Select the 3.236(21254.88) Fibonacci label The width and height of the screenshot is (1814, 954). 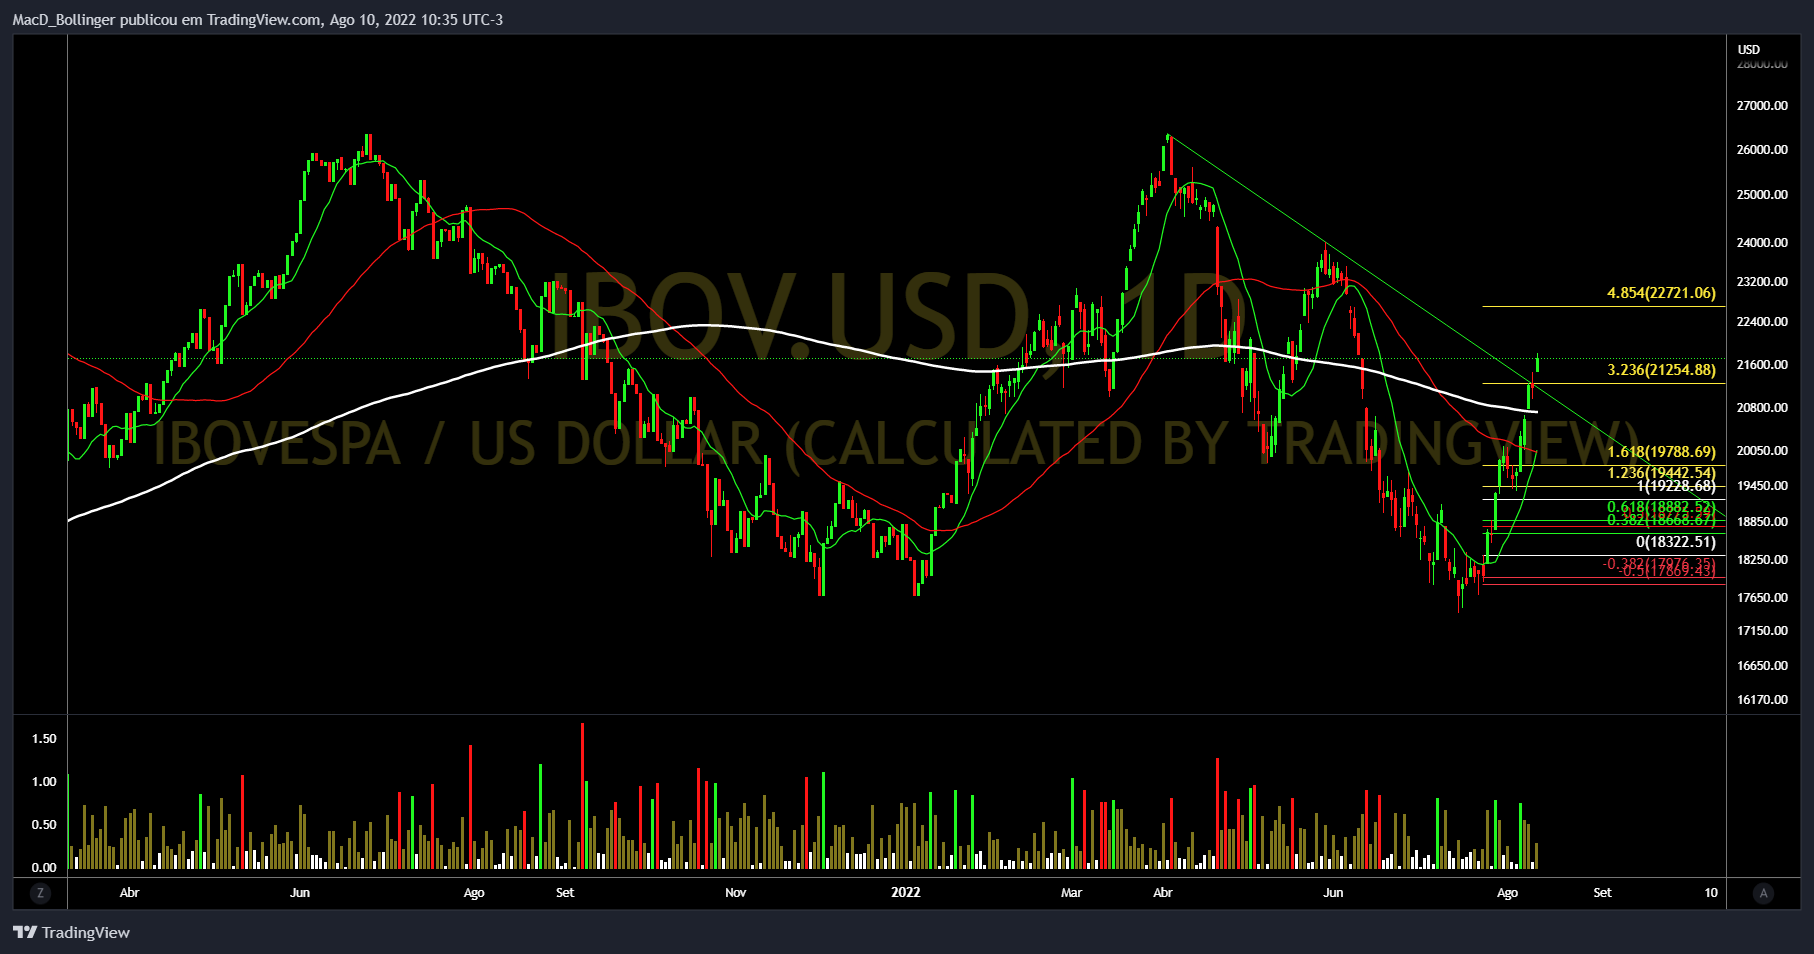click(x=1661, y=370)
